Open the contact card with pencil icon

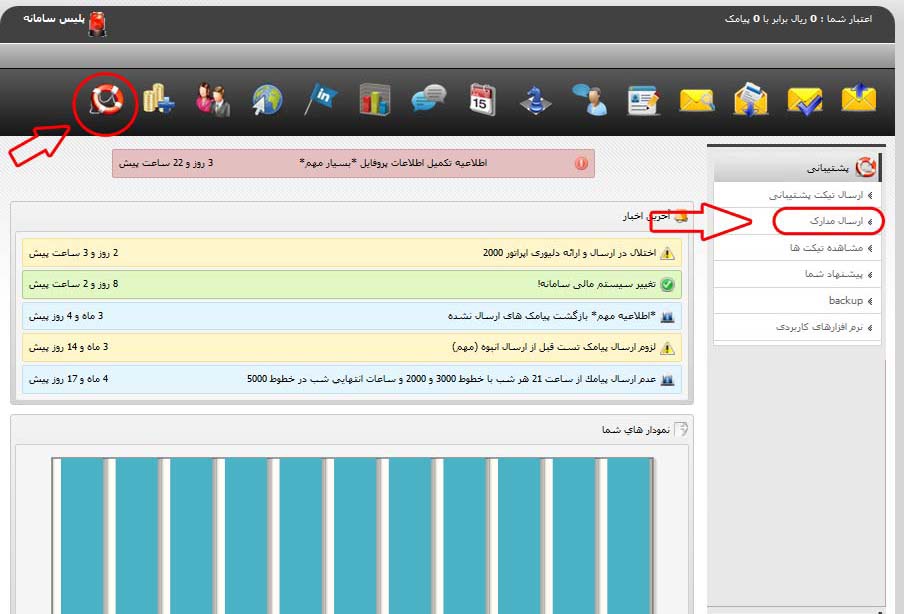pyautogui.click(x=643, y=100)
